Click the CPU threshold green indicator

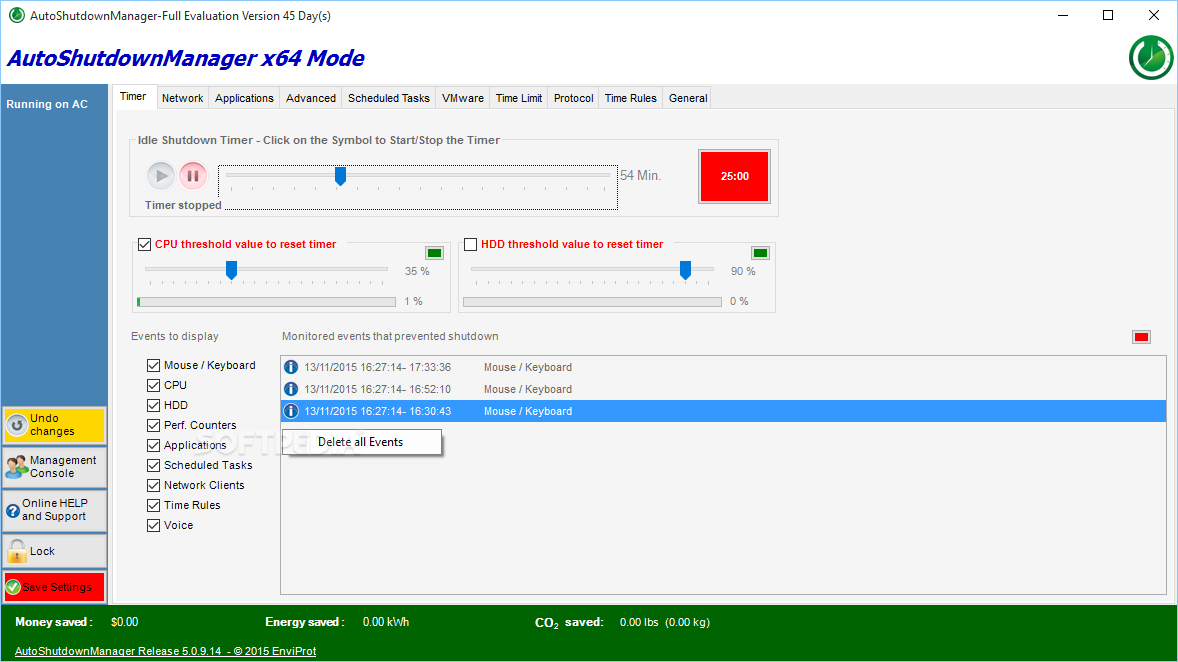pyautogui.click(x=434, y=253)
